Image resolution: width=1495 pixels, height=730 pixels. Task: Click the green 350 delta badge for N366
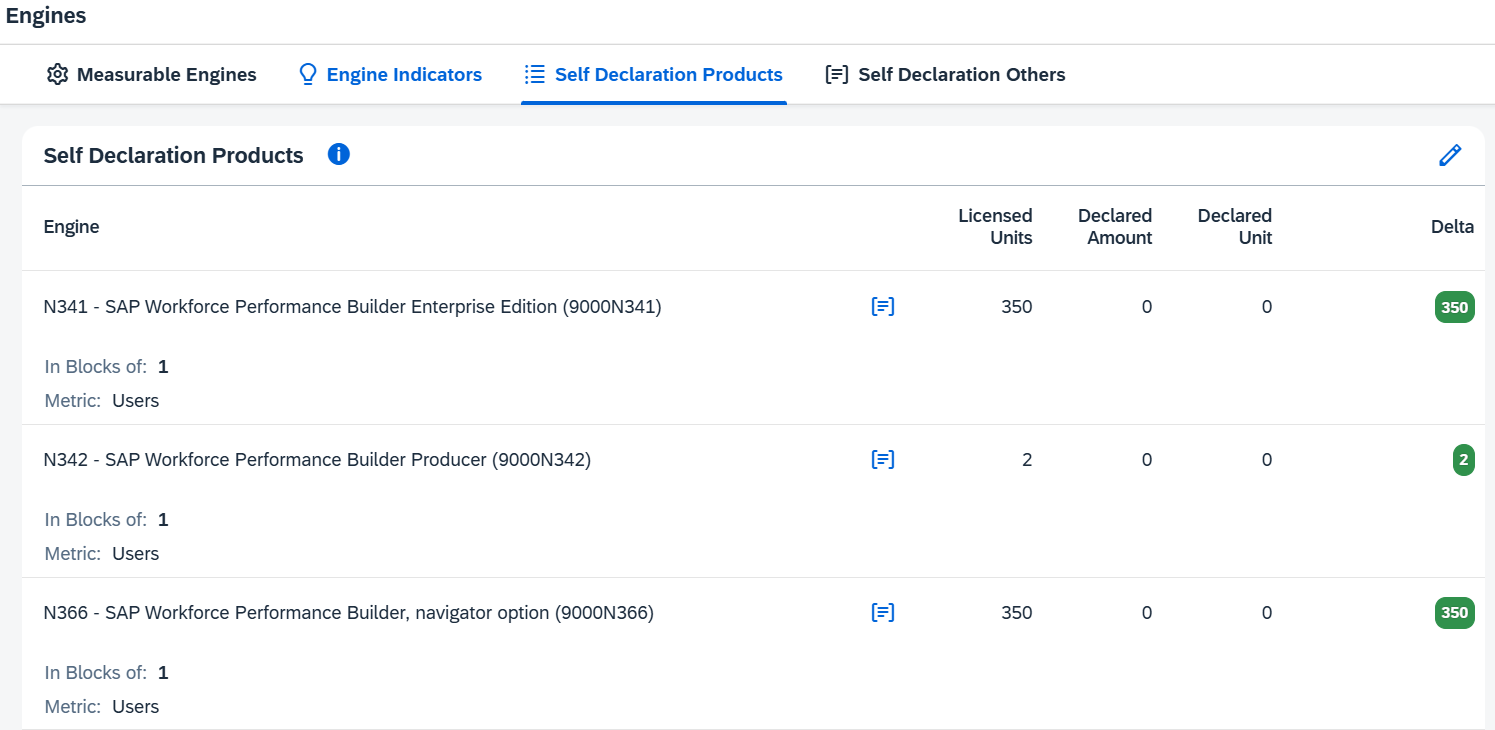[1454, 613]
